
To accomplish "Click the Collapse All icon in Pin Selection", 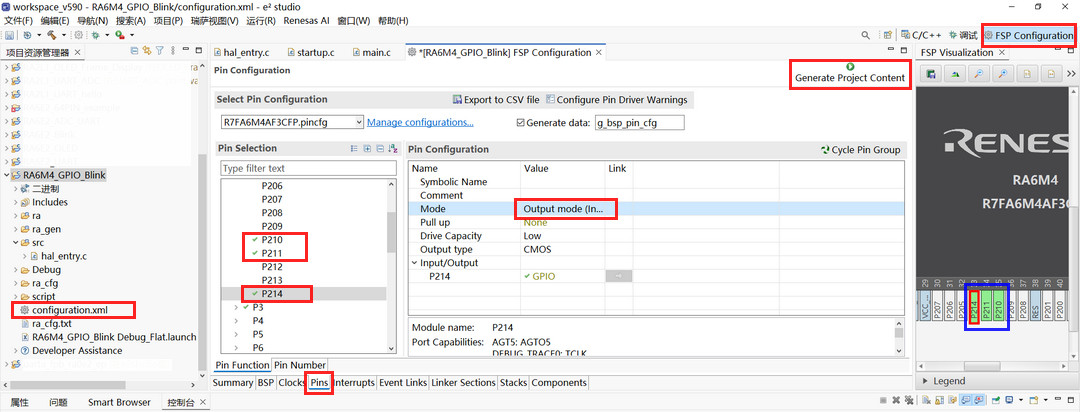I will (x=380, y=148).
